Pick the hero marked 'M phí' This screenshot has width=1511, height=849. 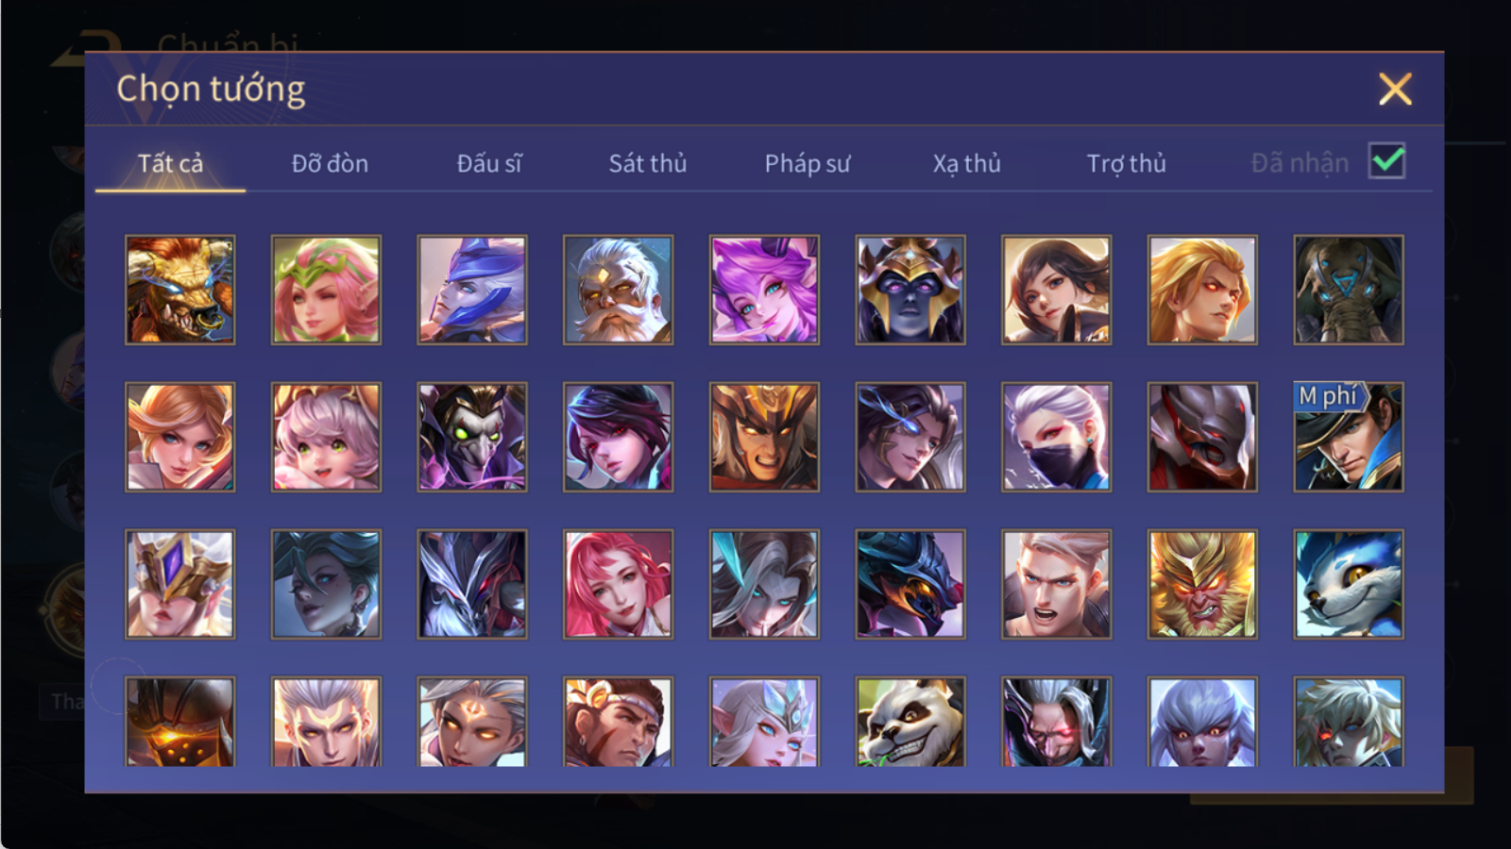1348,437
